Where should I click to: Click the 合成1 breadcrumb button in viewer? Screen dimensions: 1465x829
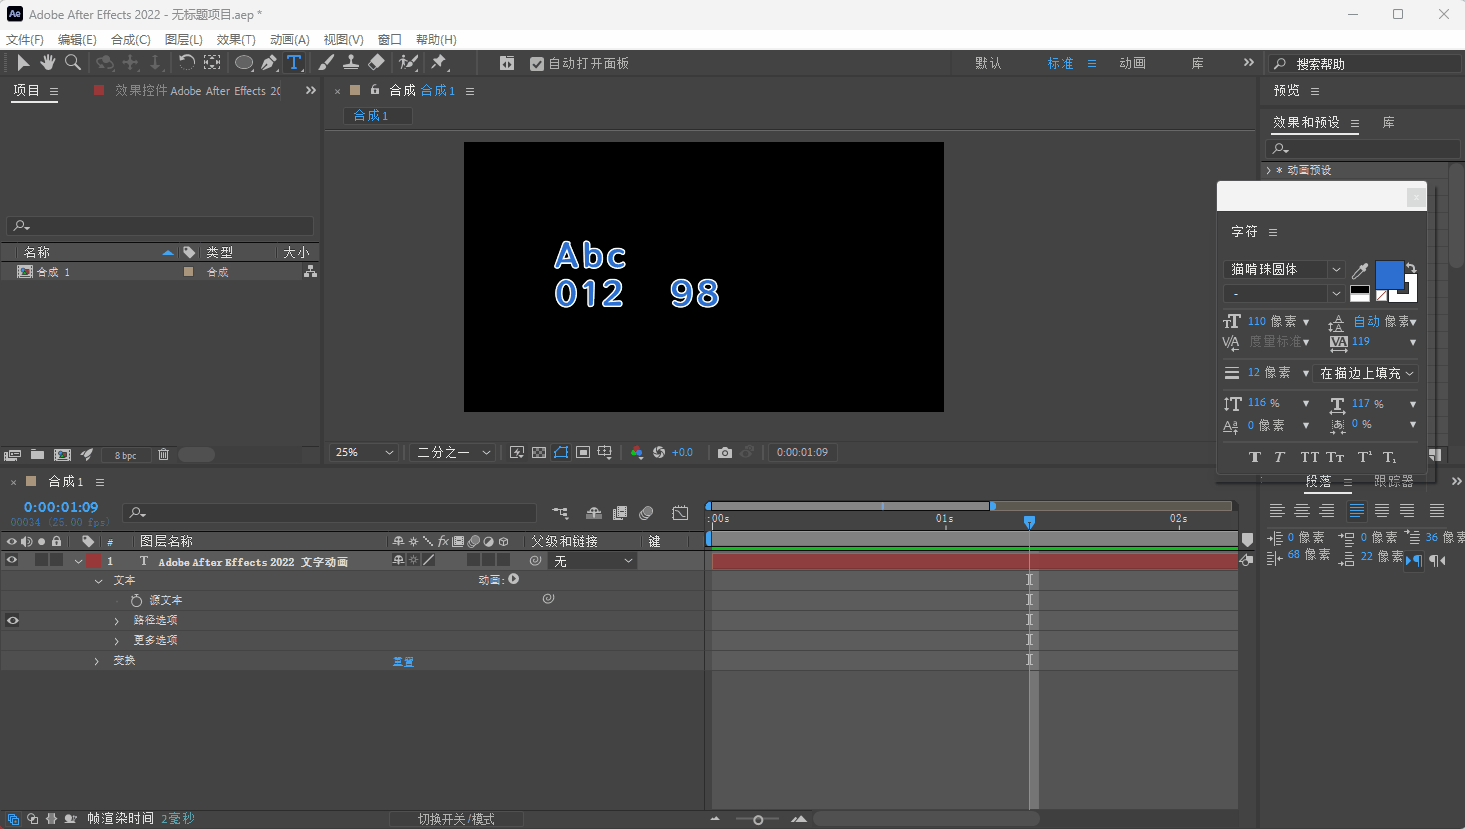pyautogui.click(x=377, y=116)
